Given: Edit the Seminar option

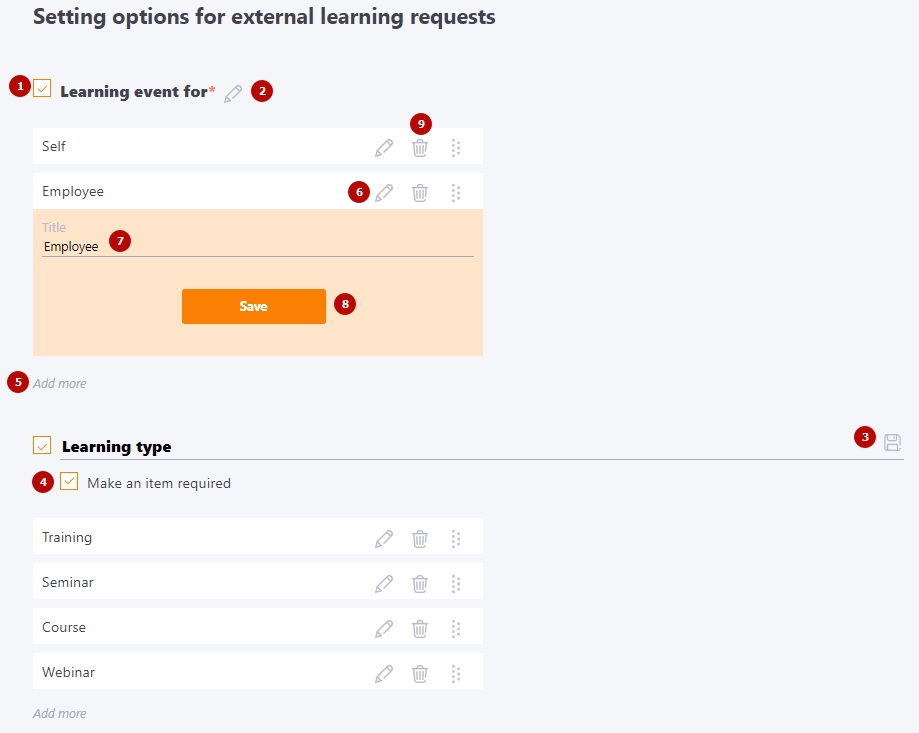Looking at the screenshot, I should pos(384,584).
